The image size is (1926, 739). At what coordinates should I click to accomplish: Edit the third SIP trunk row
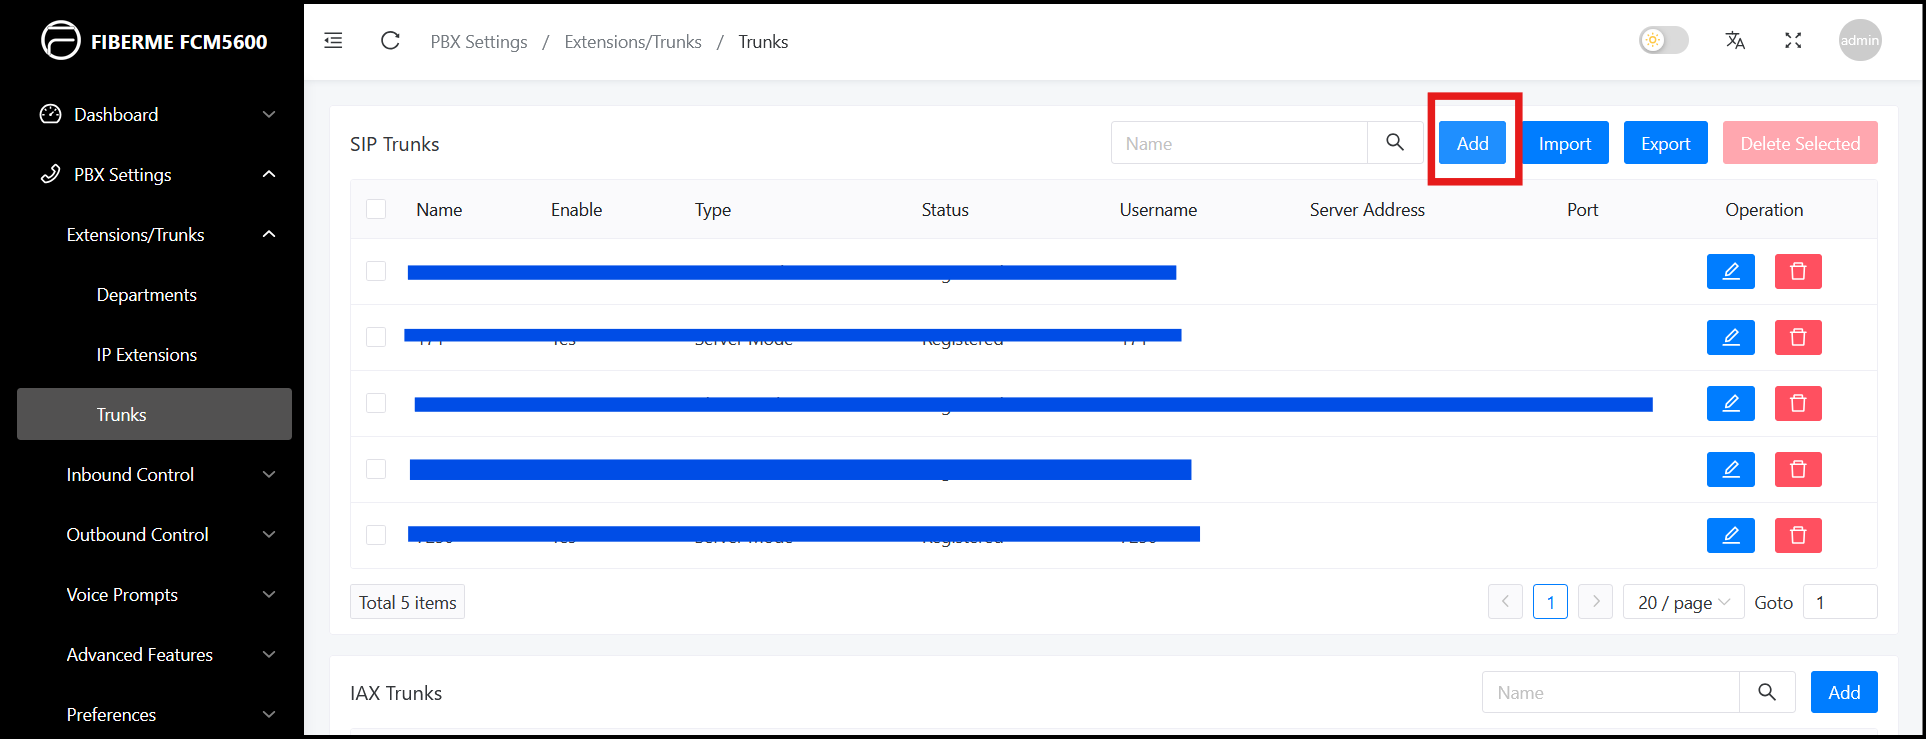click(x=1731, y=403)
